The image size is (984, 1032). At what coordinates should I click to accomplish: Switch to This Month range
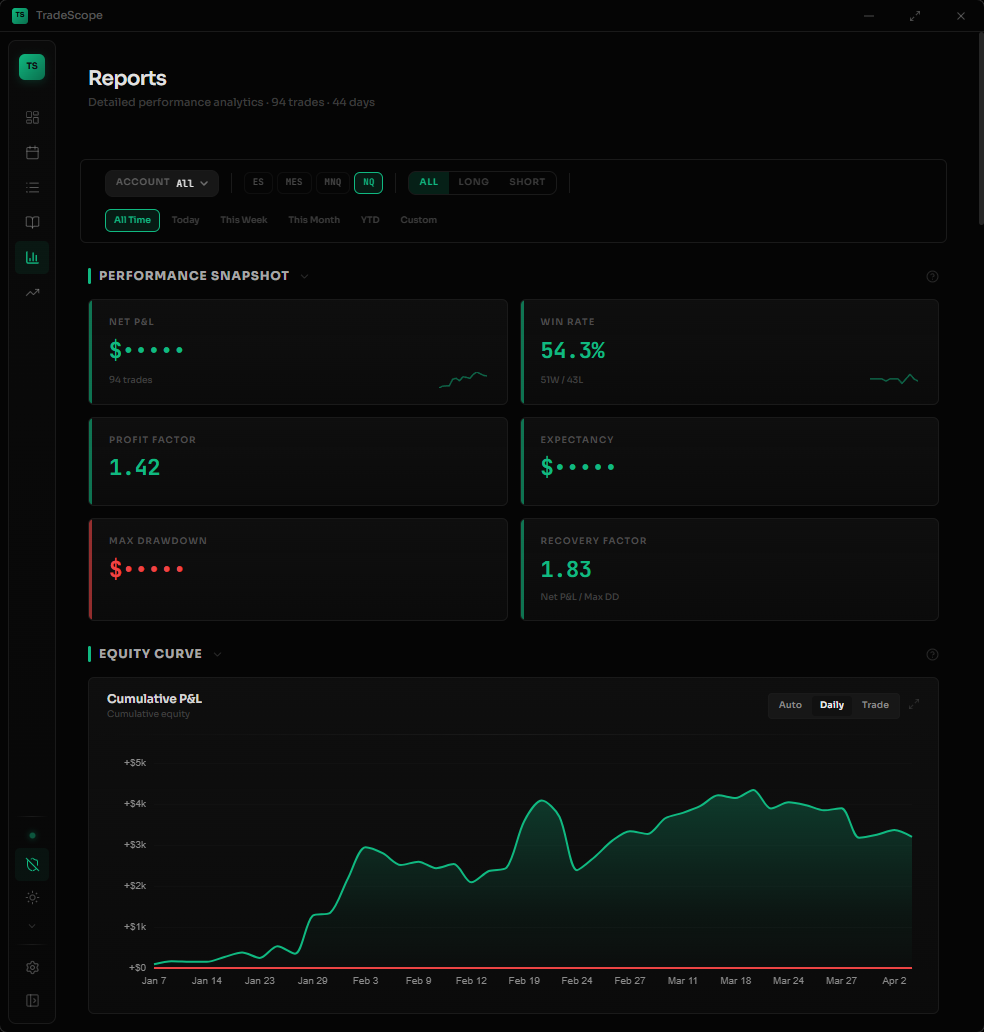pyautogui.click(x=314, y=220)
